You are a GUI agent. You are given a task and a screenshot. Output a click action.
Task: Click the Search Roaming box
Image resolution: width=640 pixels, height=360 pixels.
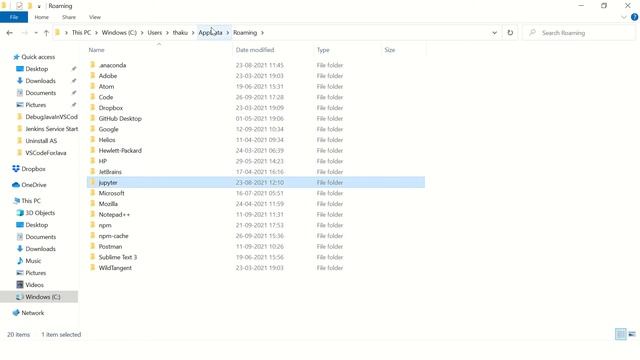pos(579,33)
